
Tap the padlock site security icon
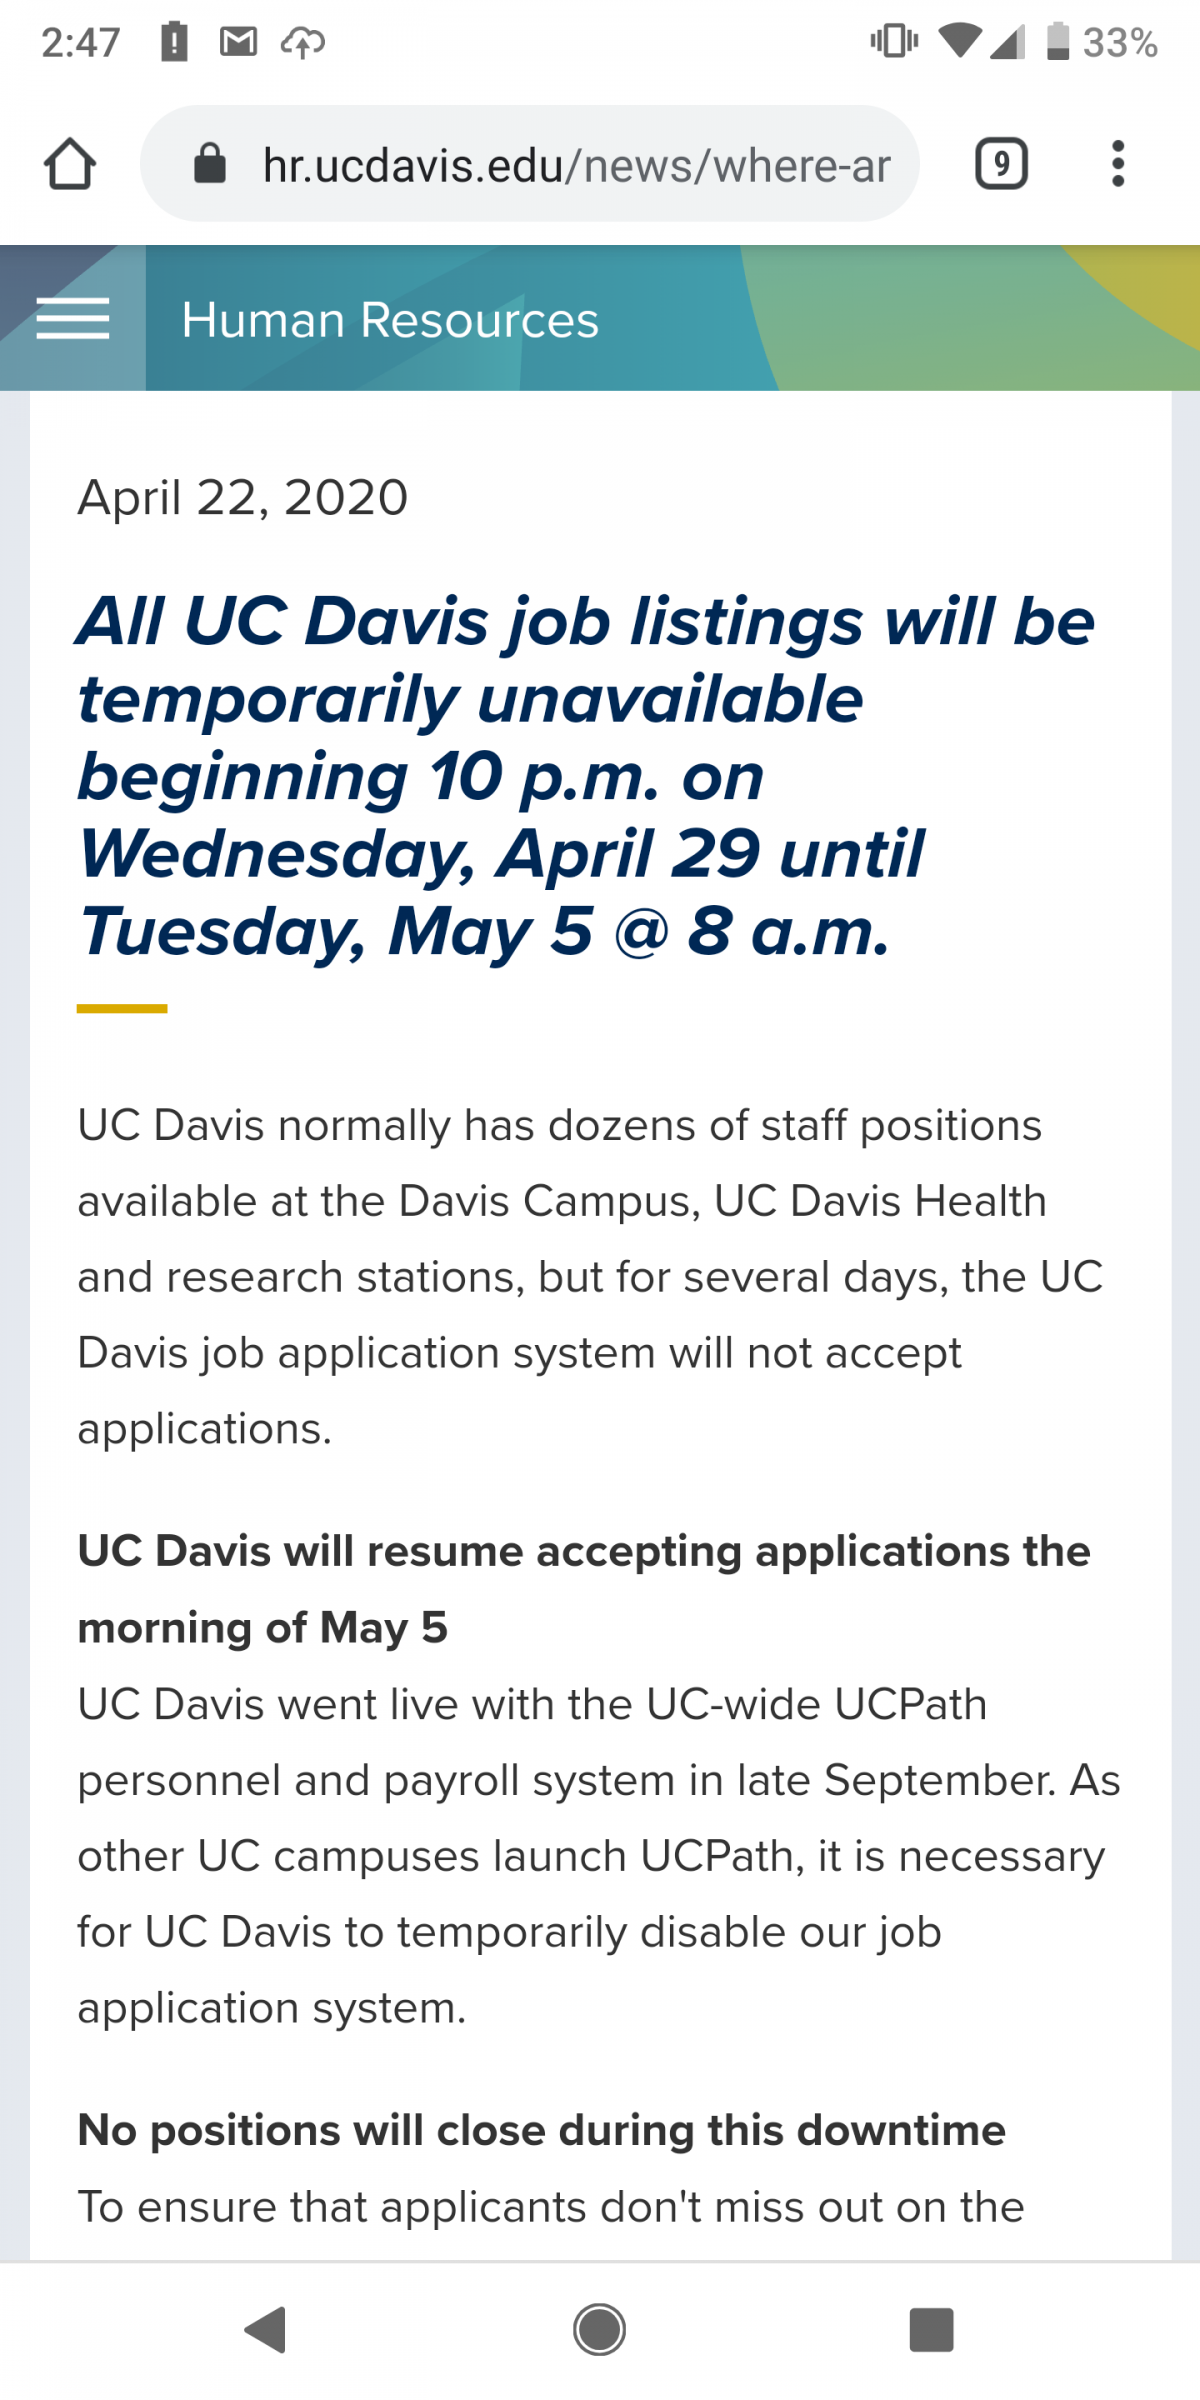210,164
